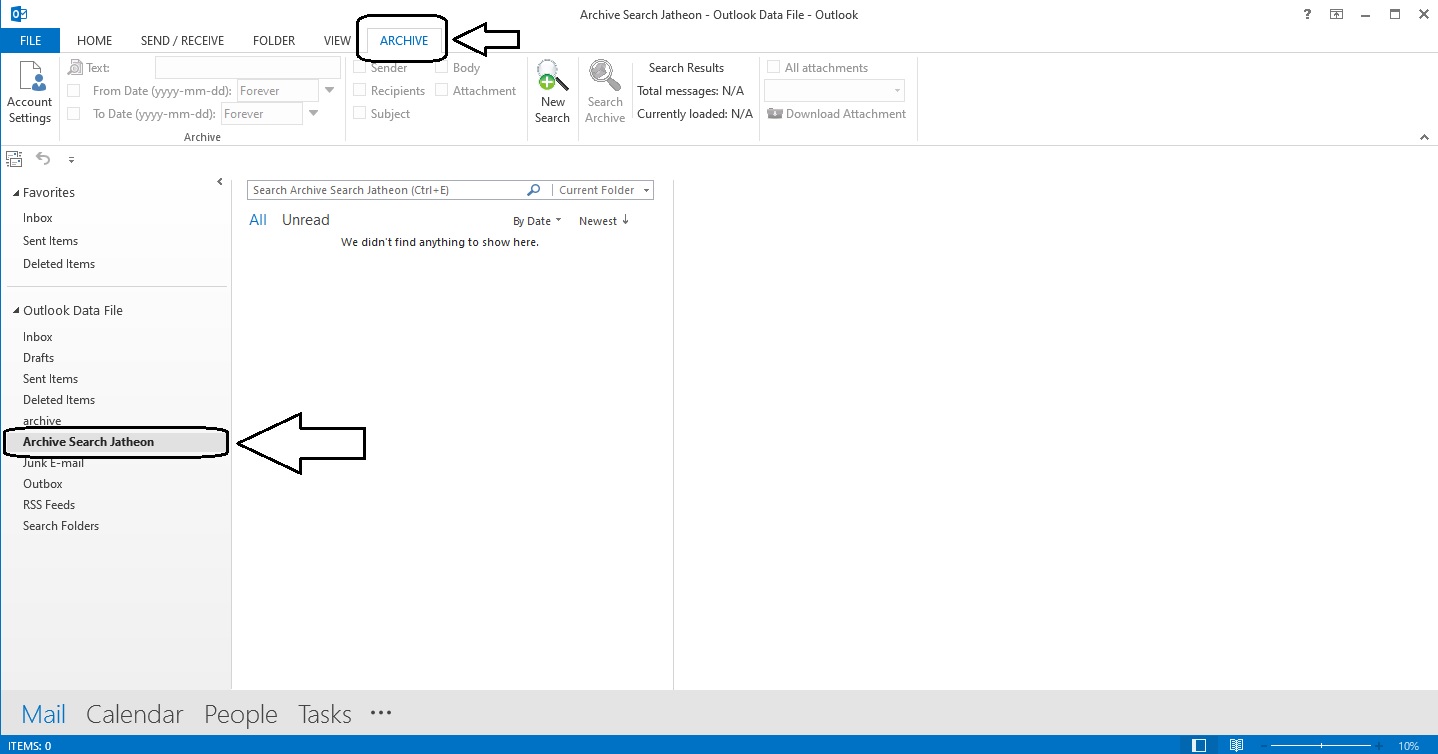The width and height of the screenshot is (1438, 754).
Task: Open To Date dropdown arrow
Action: 314,114
